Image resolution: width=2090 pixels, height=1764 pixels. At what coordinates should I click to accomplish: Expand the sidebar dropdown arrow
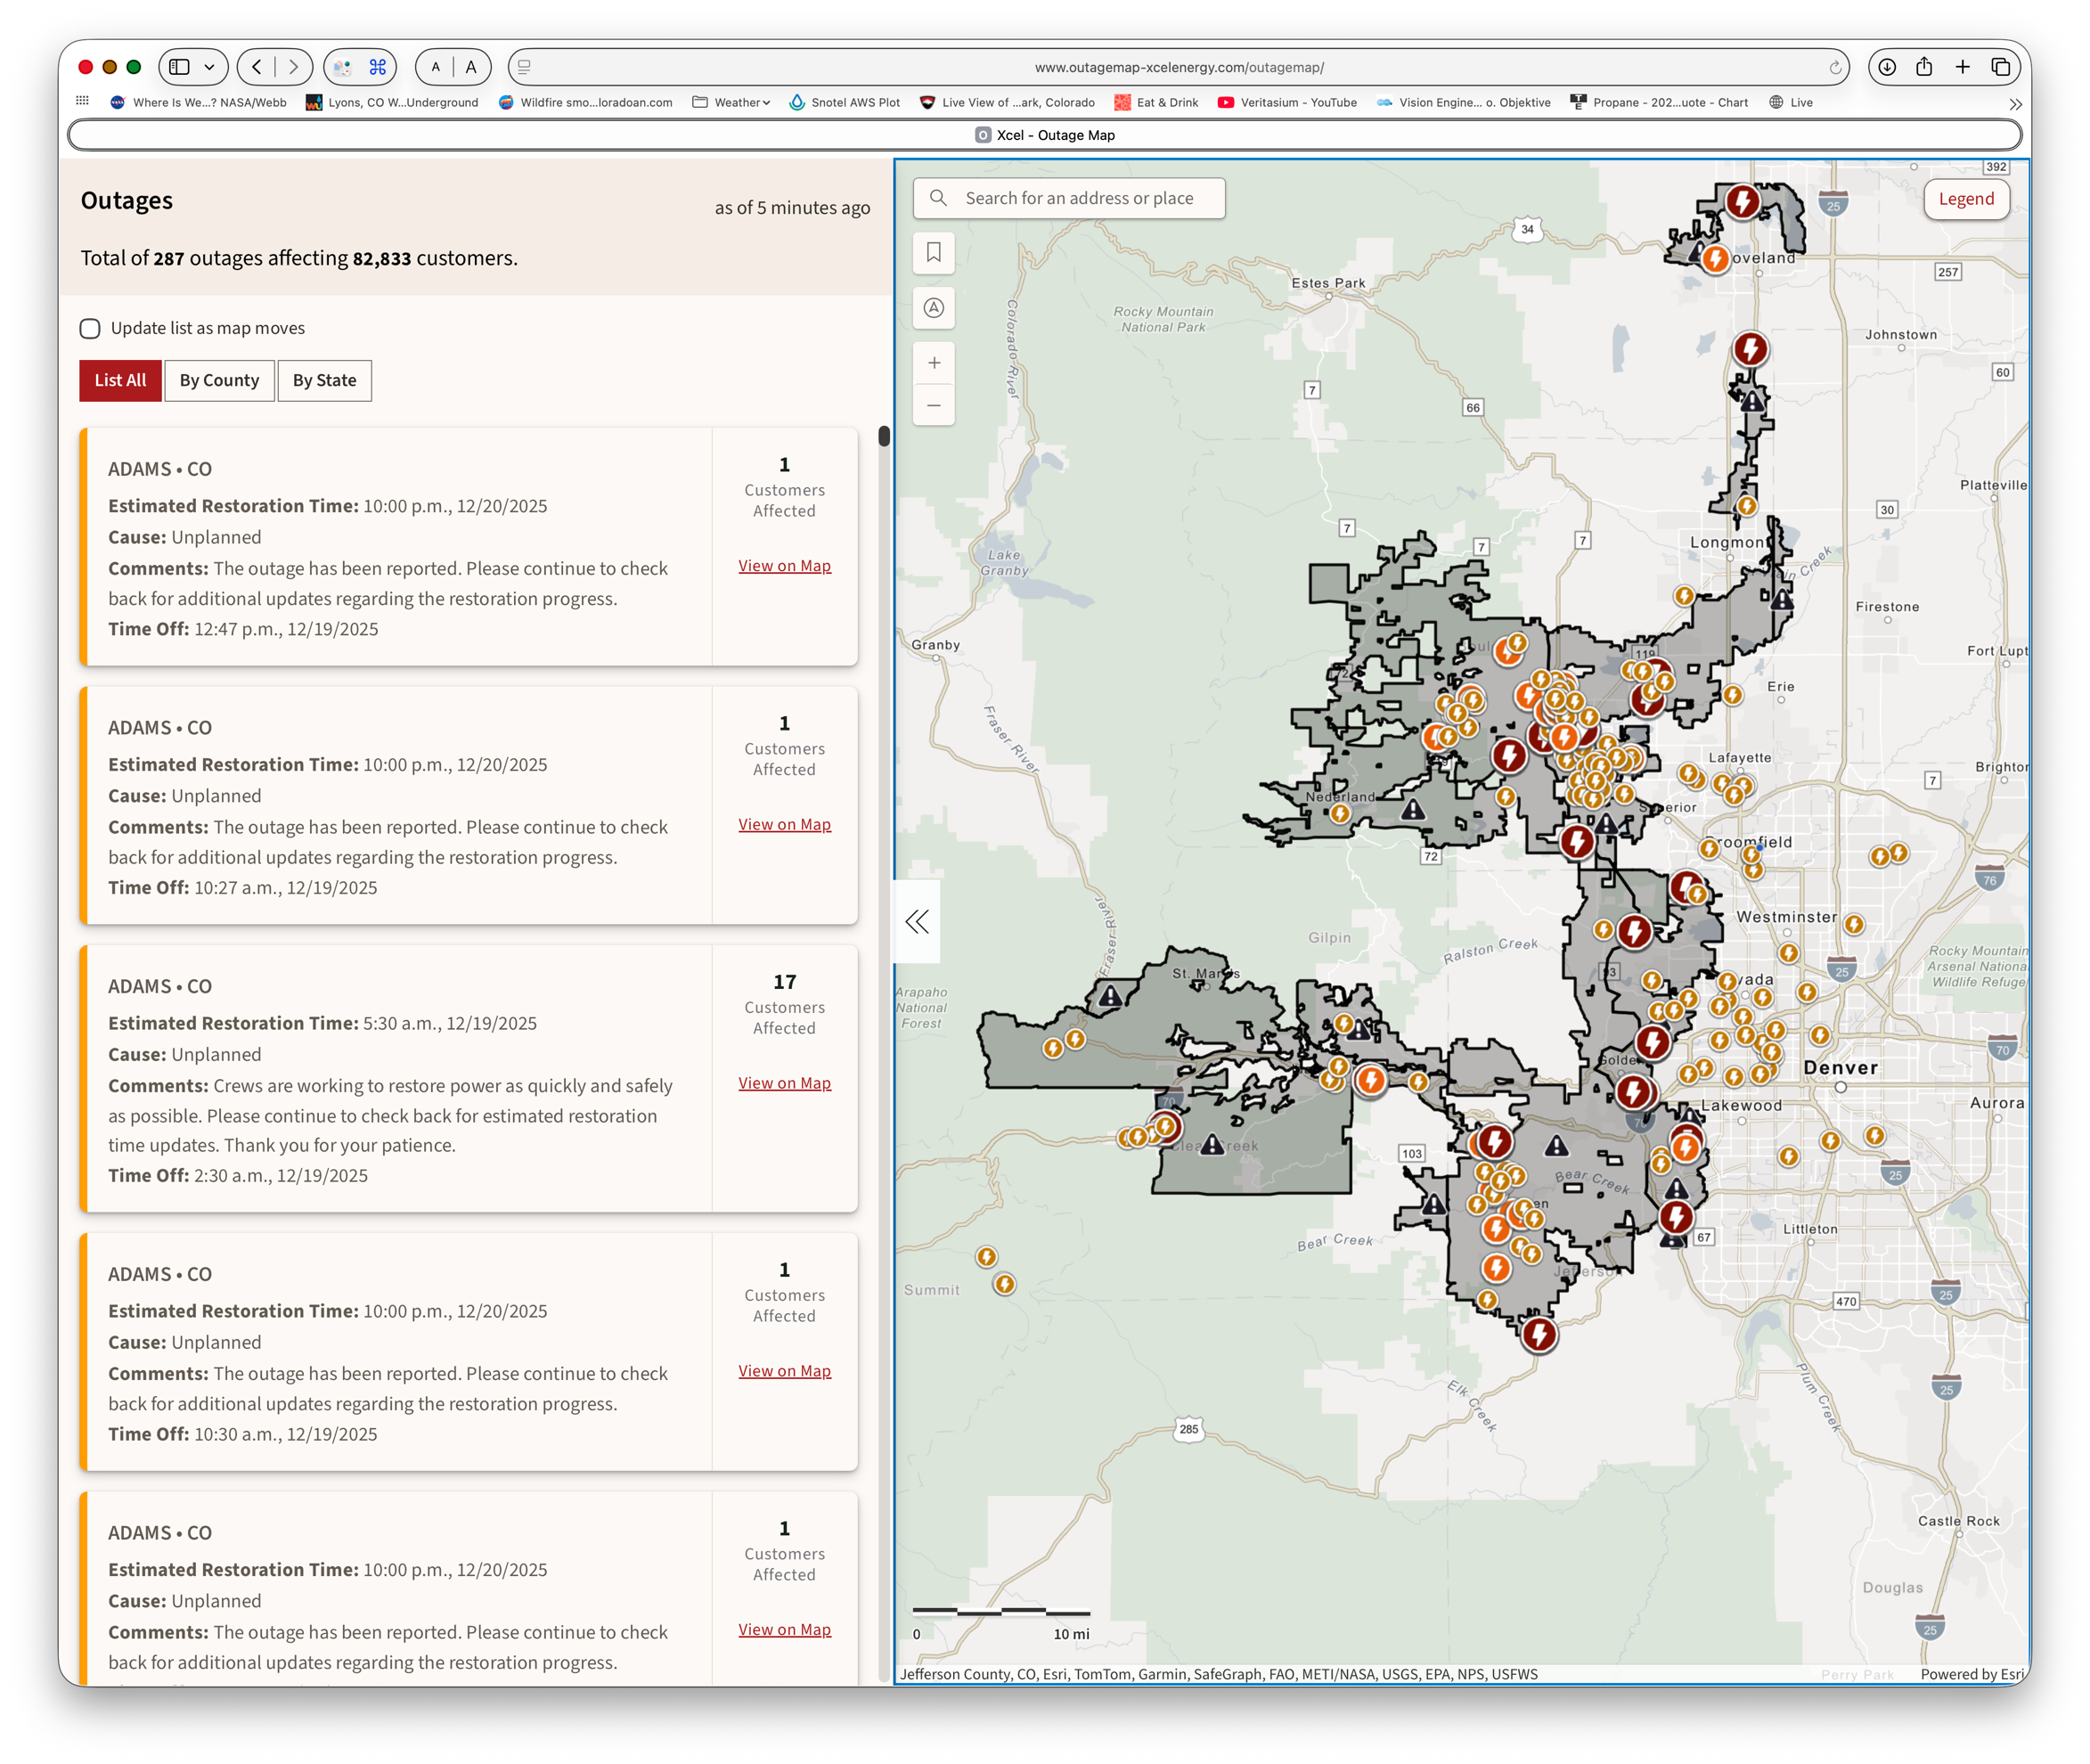209,67
